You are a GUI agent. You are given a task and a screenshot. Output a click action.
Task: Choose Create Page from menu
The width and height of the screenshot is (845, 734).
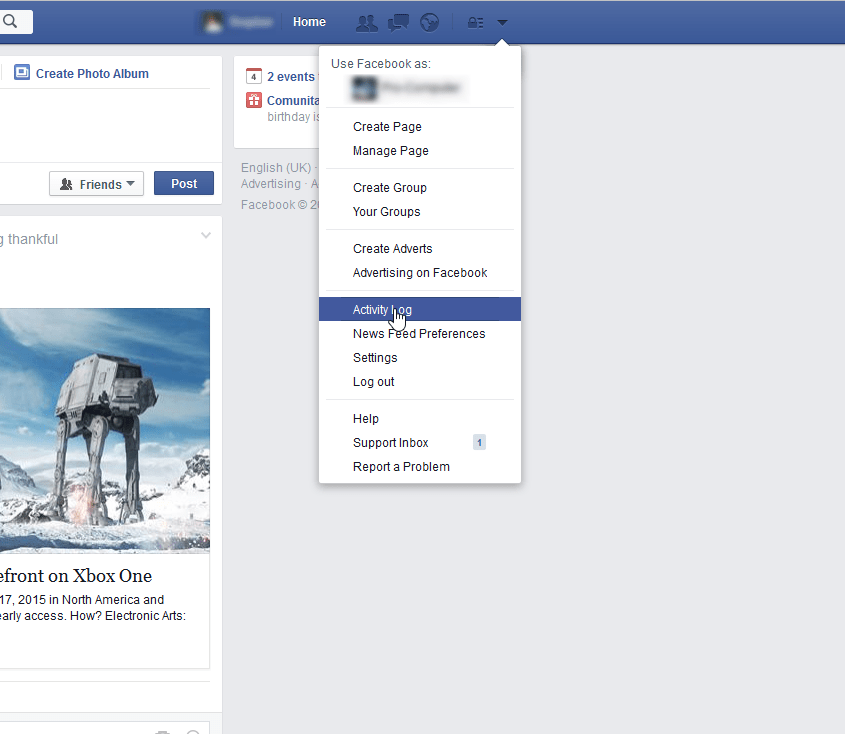(387, 127)
